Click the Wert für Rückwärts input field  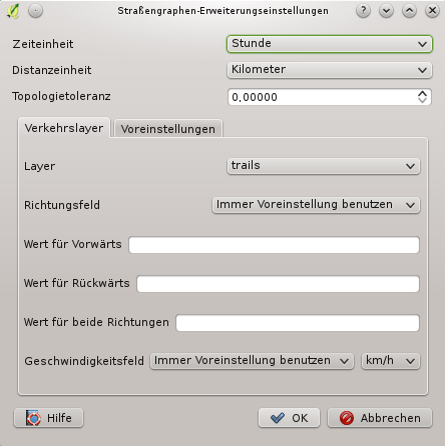pos(278,284)
